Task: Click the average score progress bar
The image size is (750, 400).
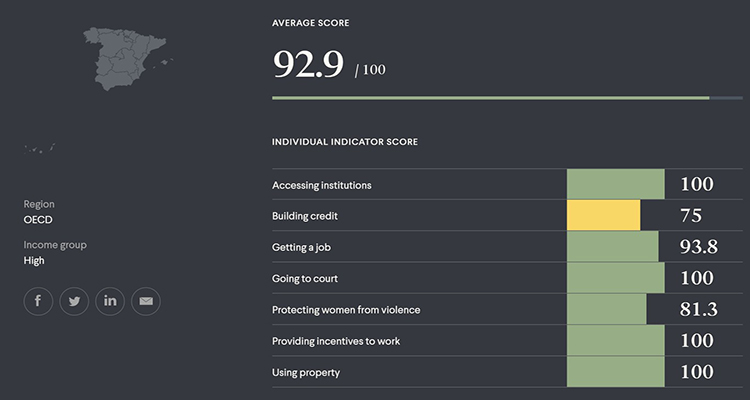Action: [x=507, y=98]
